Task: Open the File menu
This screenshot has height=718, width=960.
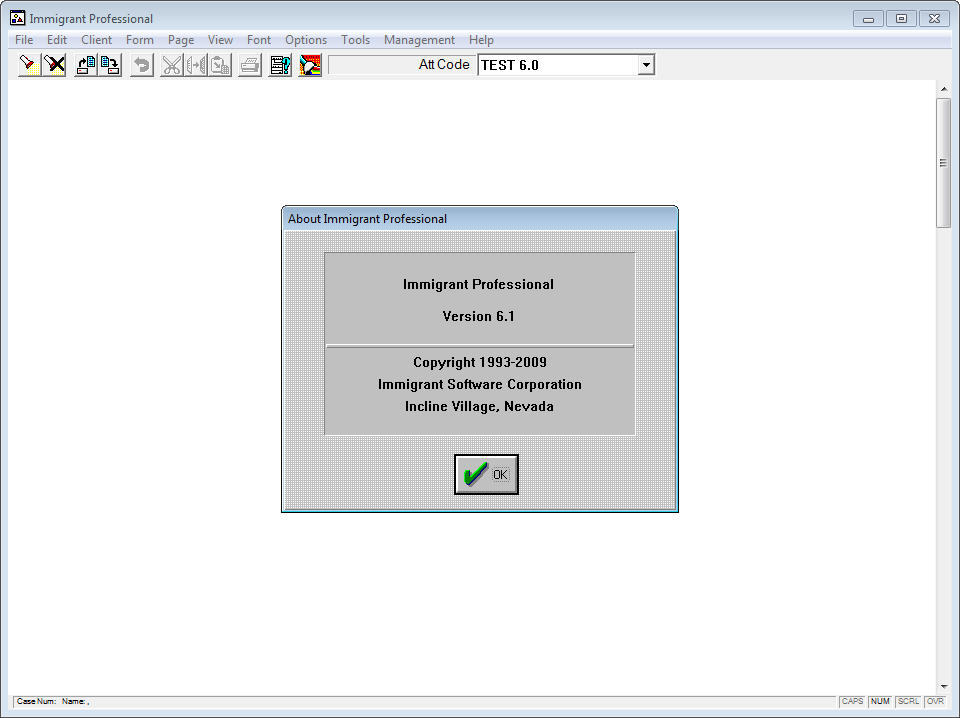Action: click(x=24, y=40)
